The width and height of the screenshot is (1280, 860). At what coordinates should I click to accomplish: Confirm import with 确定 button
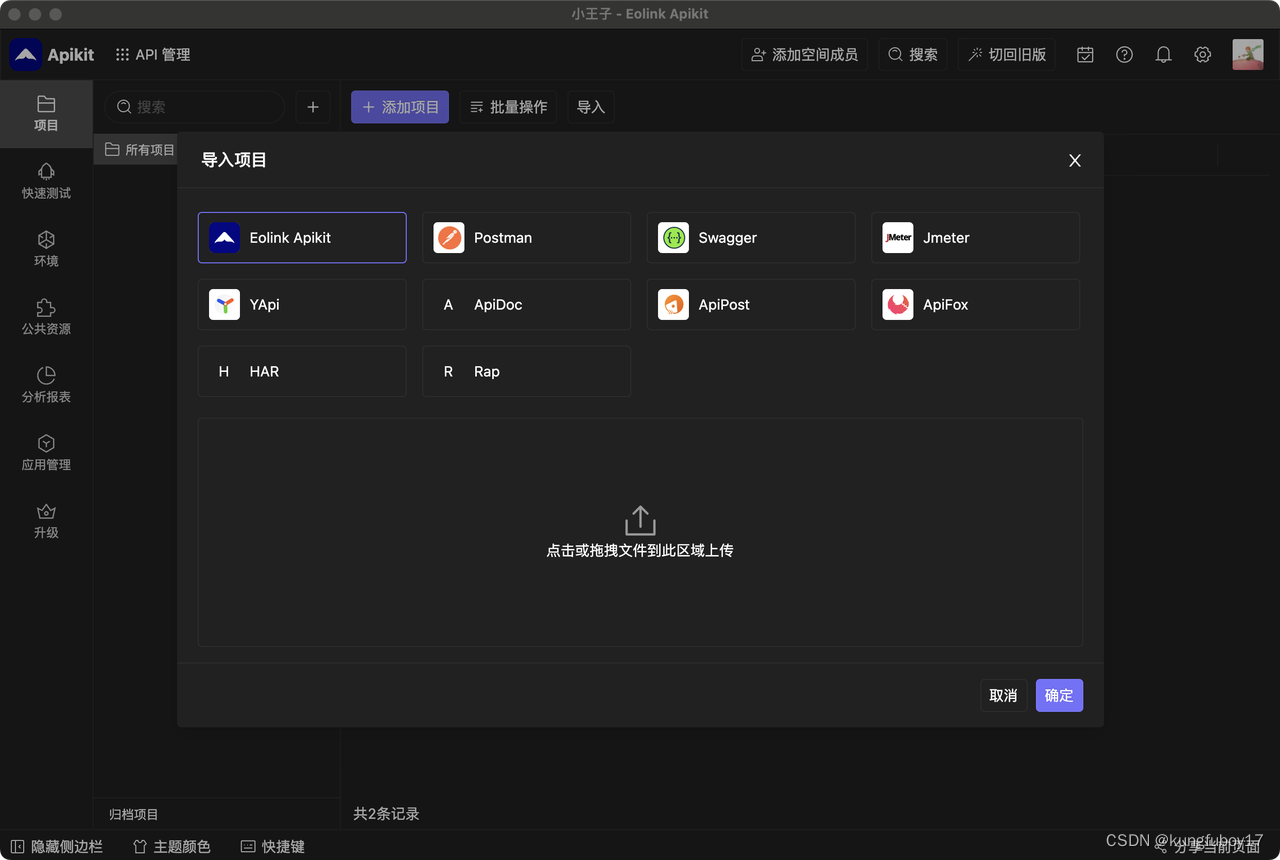[x=1059, y=695]
